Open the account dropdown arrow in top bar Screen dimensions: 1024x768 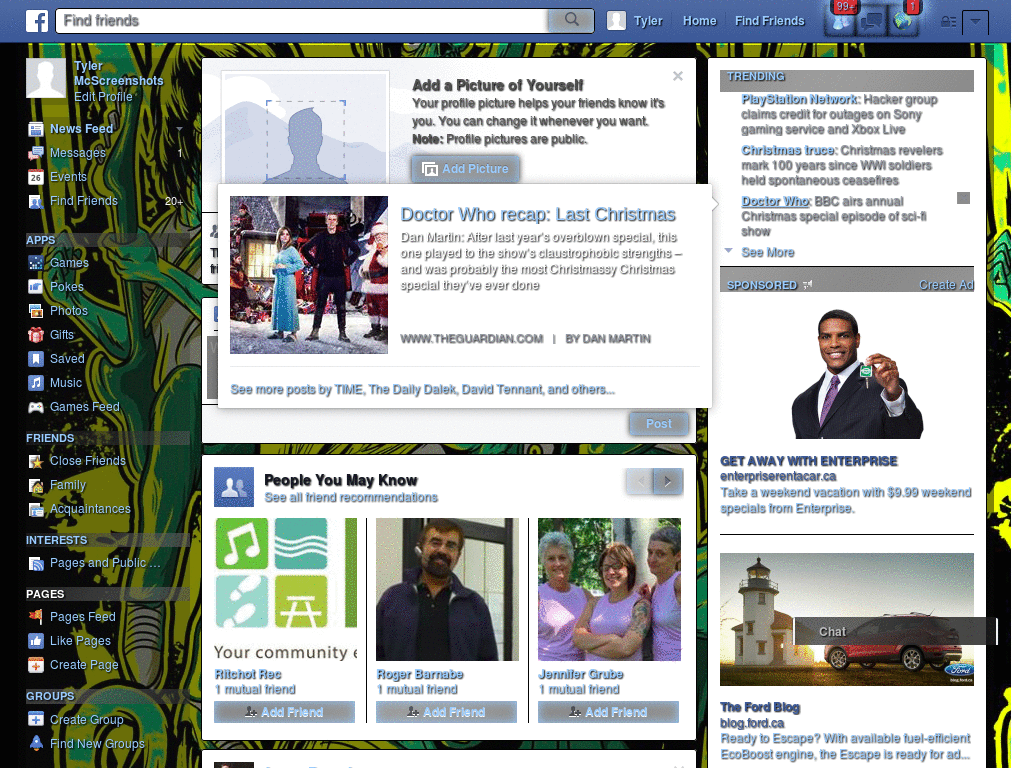pyautogui.click(x=976, y=22)
